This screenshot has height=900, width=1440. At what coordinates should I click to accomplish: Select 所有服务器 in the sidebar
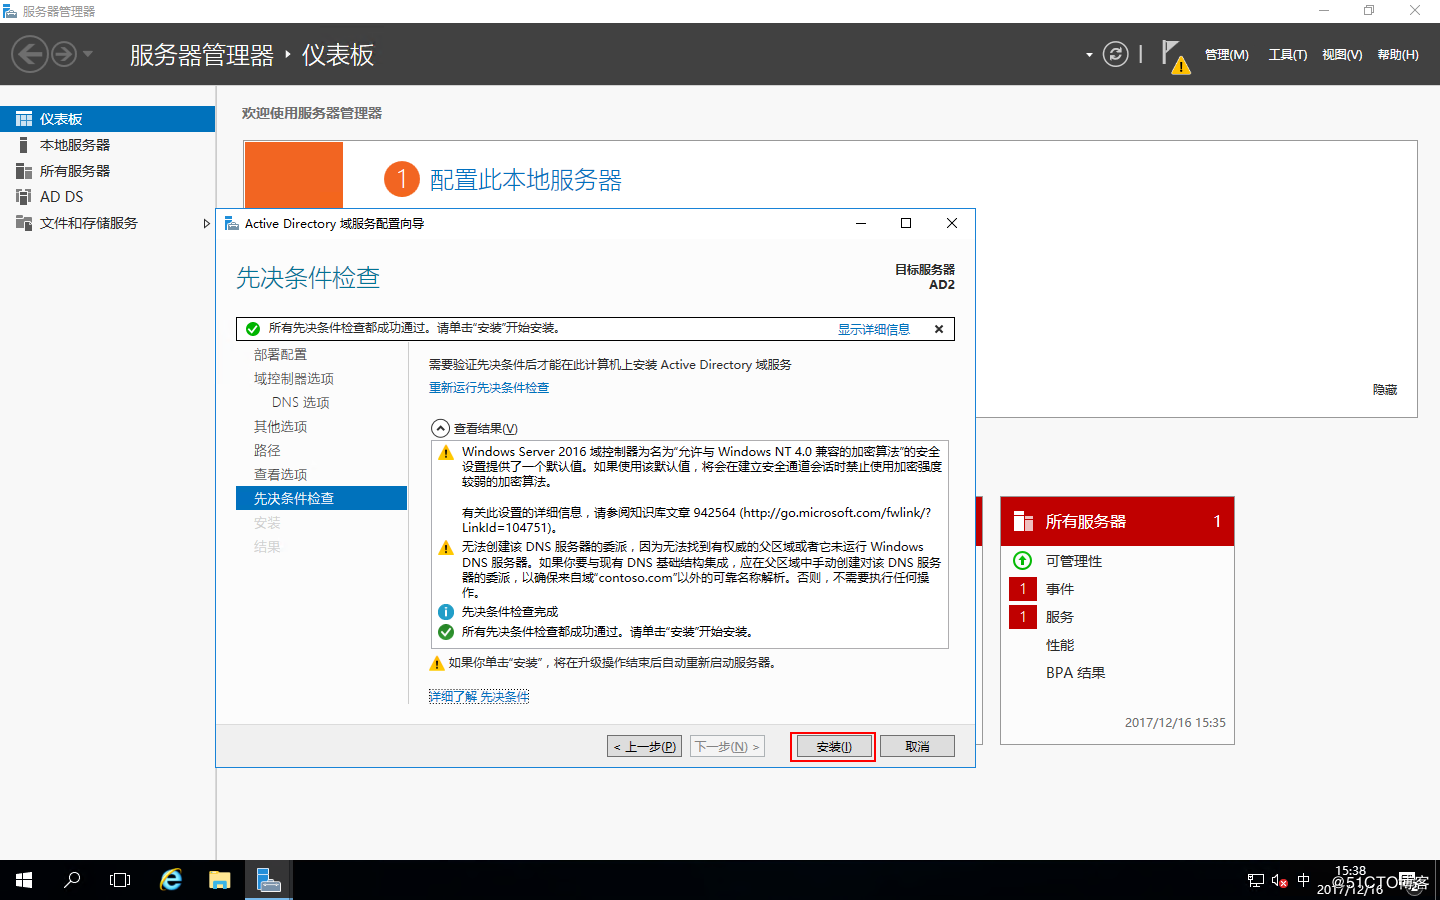click(x=107, y=171)
